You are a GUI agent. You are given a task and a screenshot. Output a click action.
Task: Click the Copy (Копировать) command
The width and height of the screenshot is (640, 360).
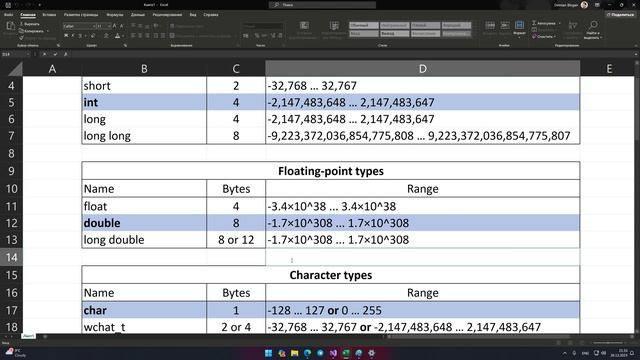click(x=32, y=31)
